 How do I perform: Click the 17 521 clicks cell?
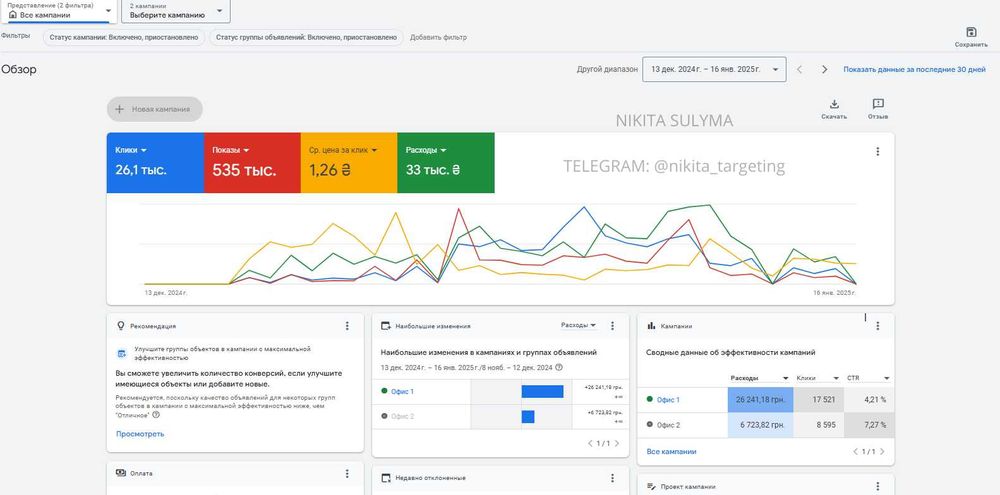[x=819, y=400]
